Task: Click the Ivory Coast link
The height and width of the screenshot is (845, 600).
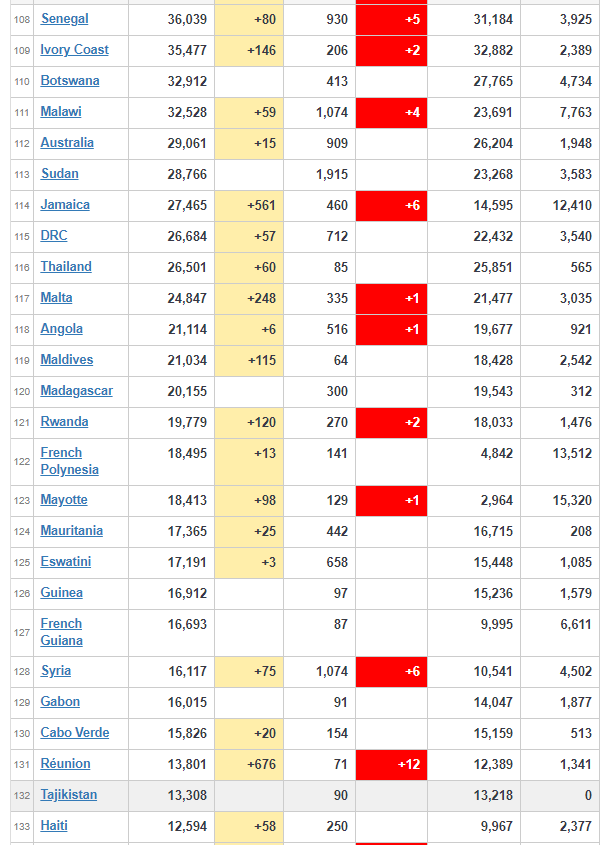Action: (x=74, y=50)
